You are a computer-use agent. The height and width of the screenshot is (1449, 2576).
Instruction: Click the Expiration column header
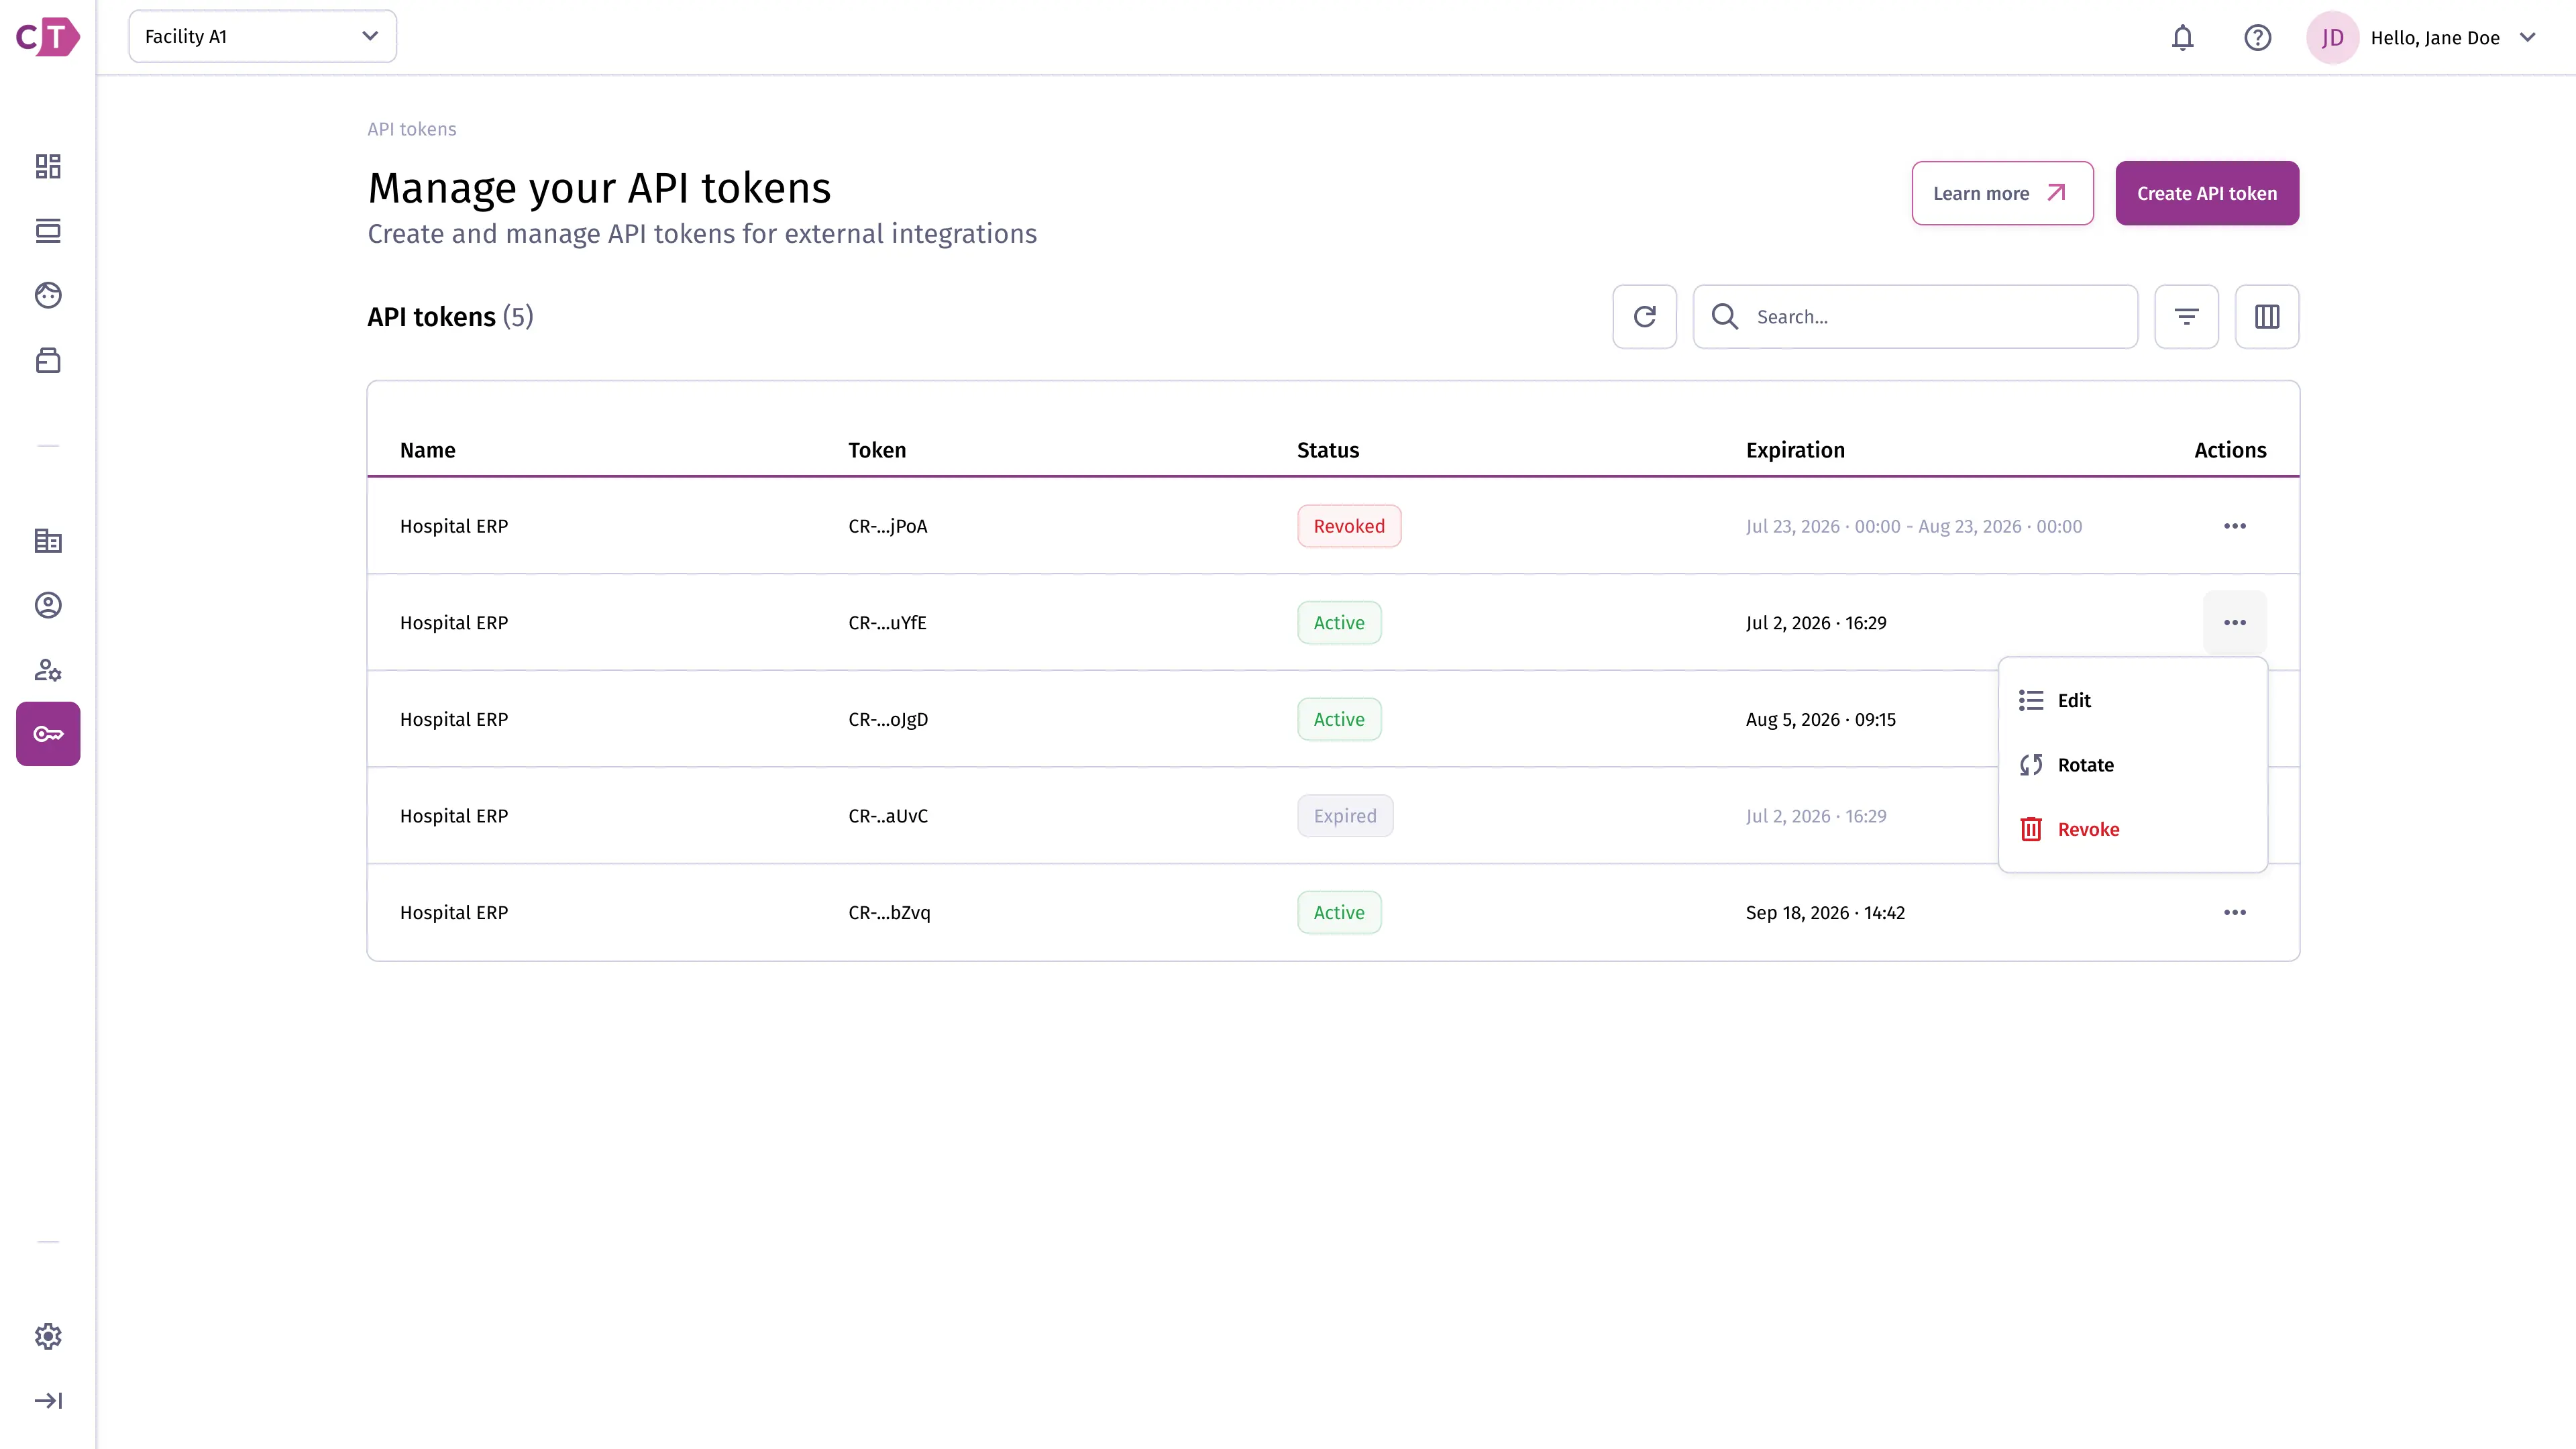pyautogui.click(x=1795, y=450)
